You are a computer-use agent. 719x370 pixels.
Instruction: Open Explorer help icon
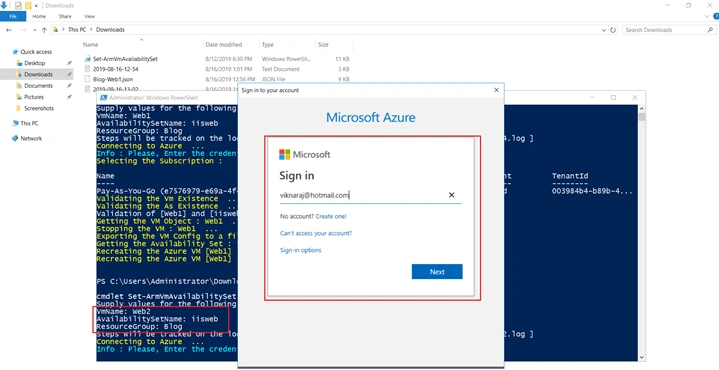[x=716, y=17]
